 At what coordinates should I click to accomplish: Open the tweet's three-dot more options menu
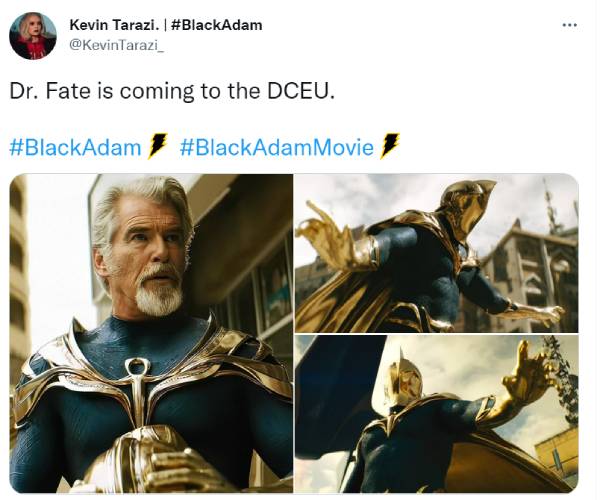(569, 25)
